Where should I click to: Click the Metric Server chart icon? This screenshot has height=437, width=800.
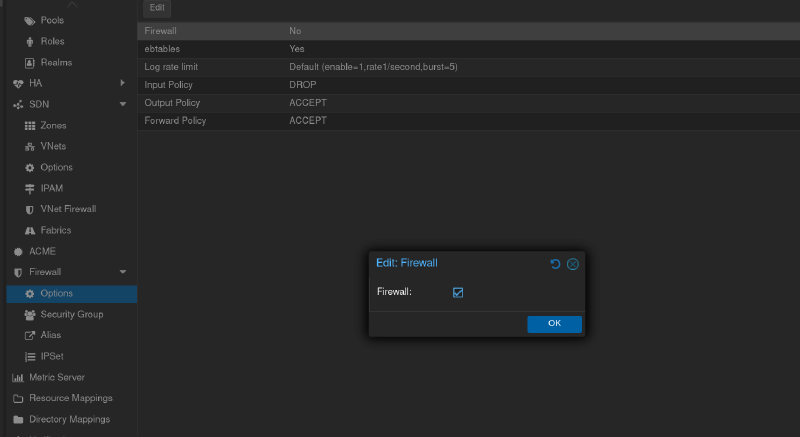click(18, 377)
